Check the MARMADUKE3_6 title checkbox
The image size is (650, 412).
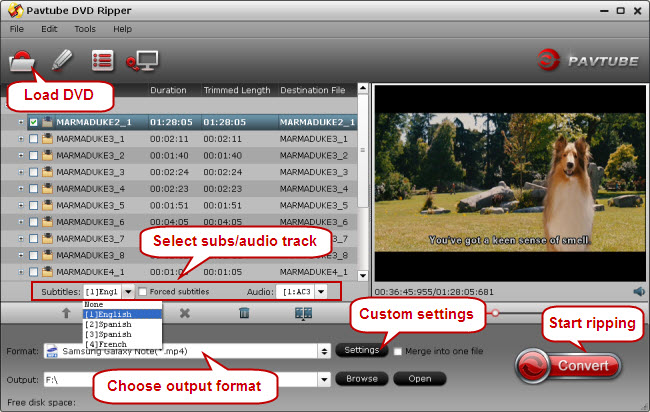[x=34, y=222]
